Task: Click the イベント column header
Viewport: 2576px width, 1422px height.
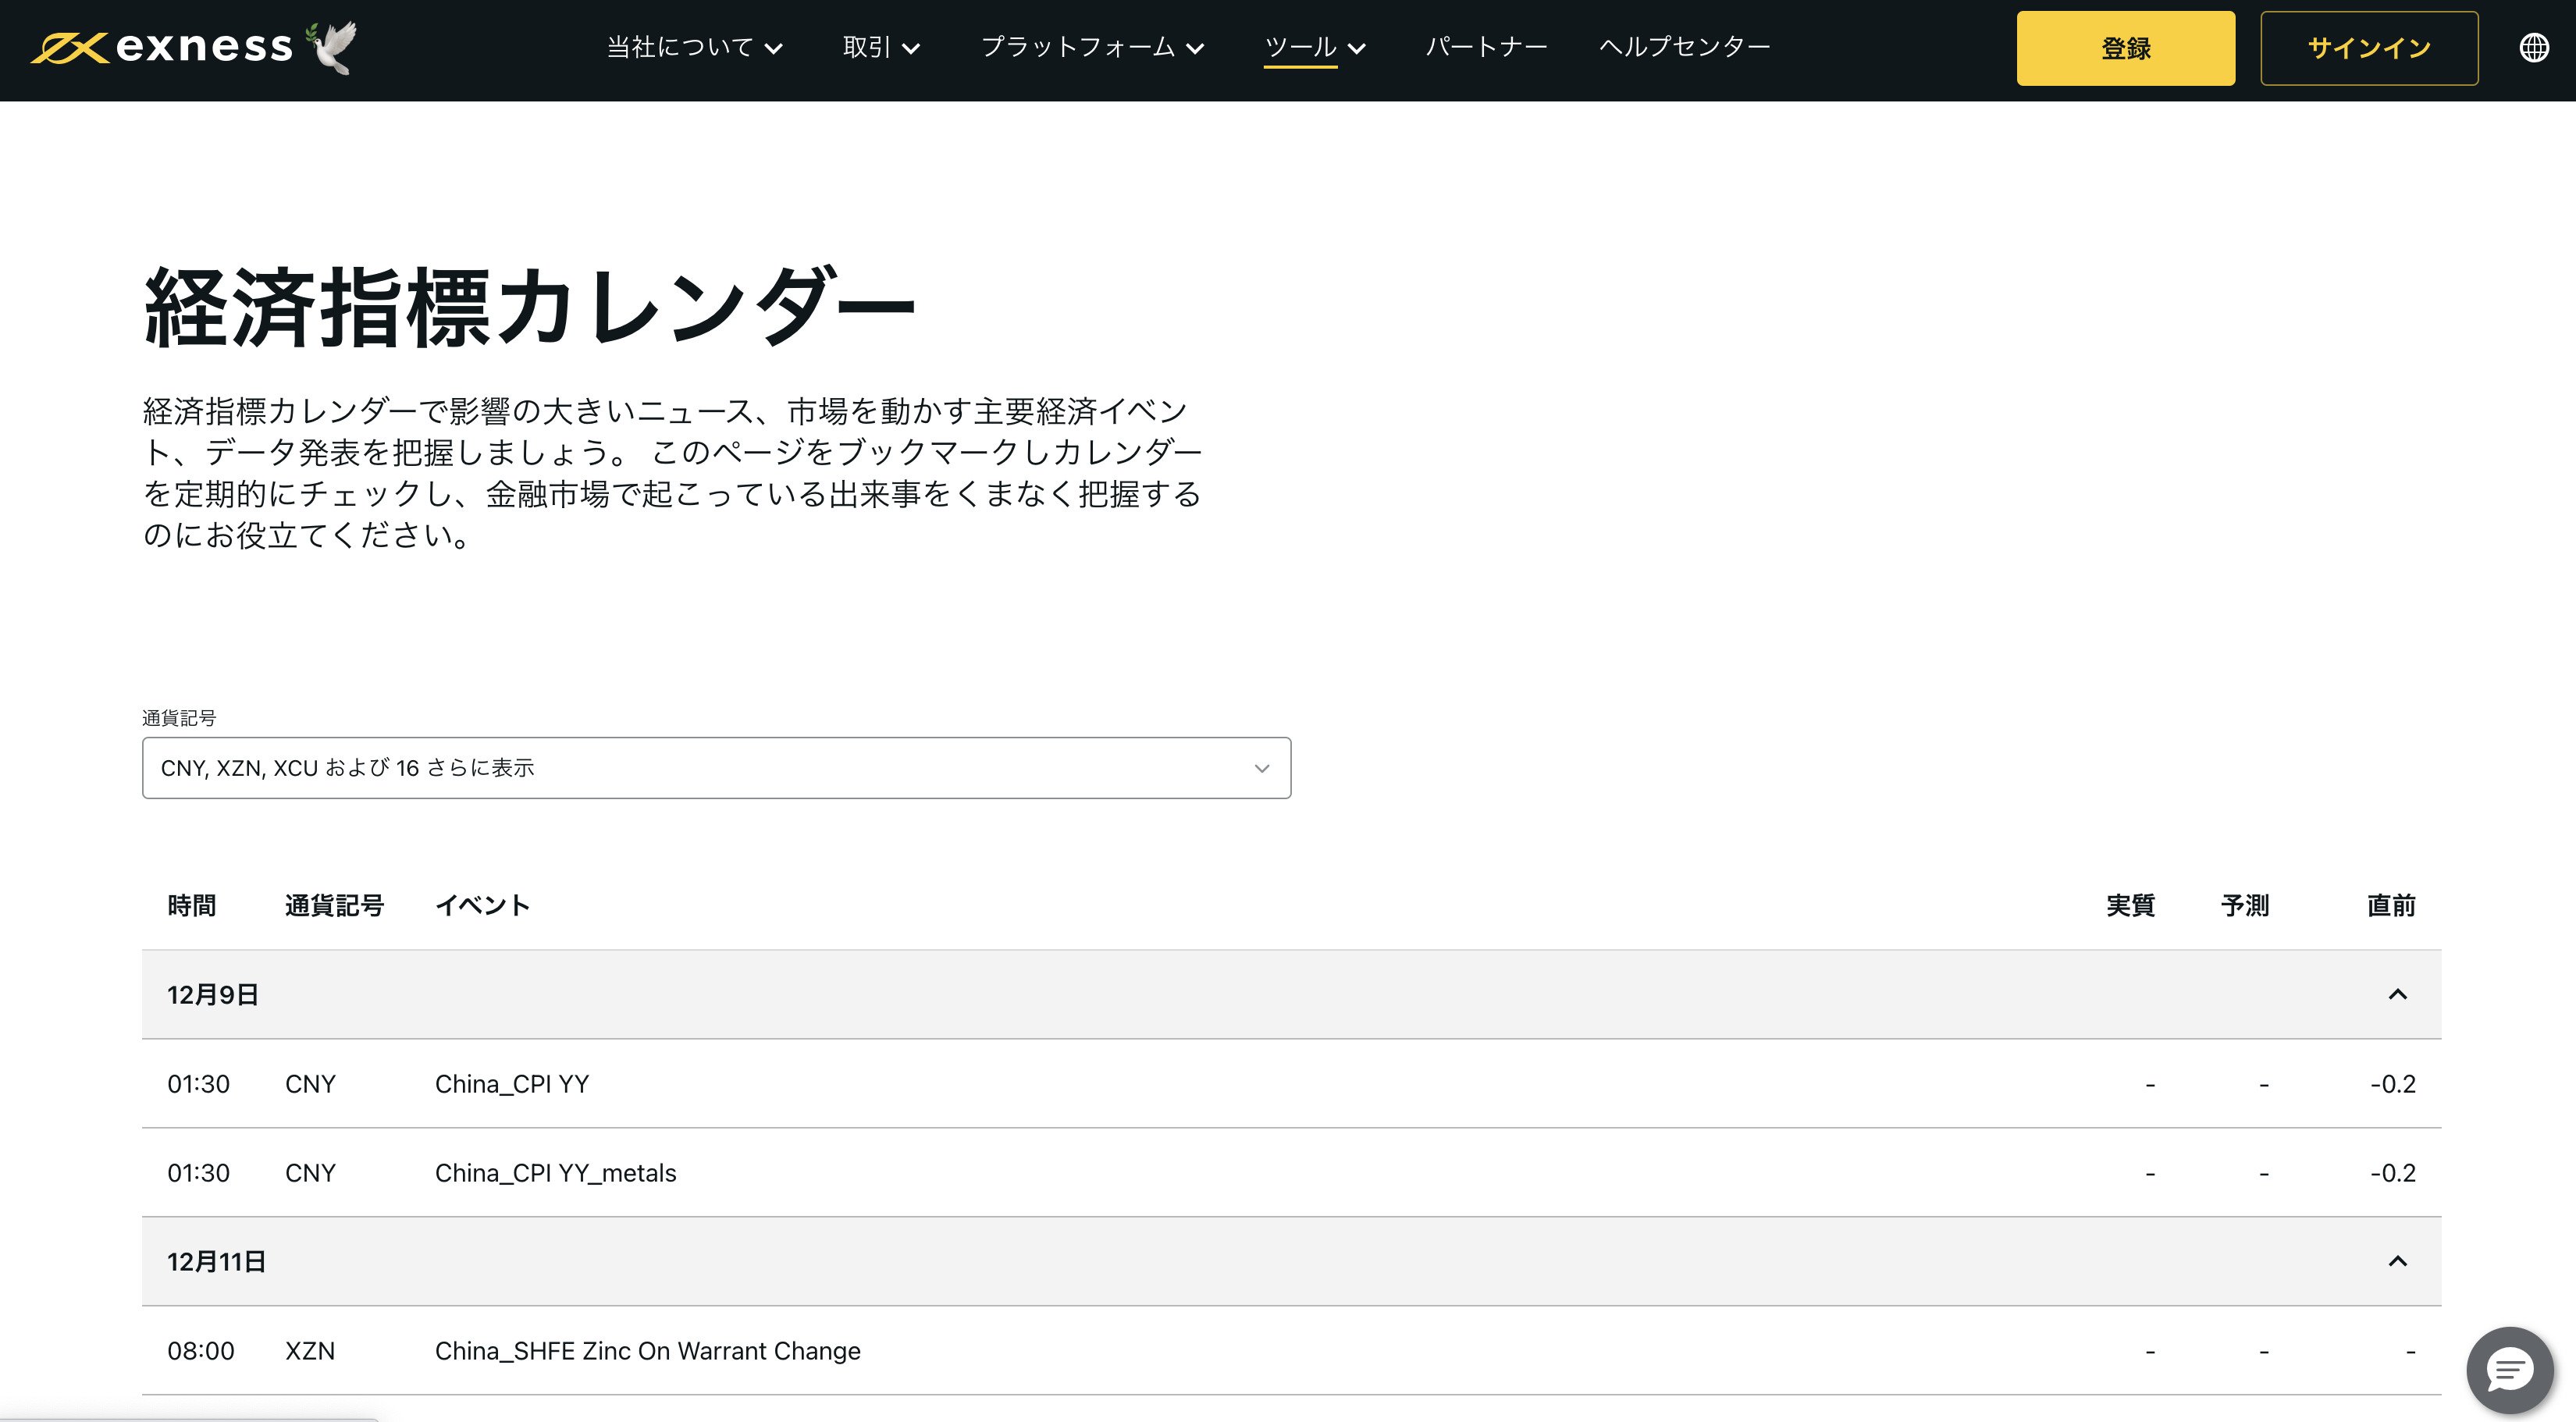Action: pyautogui.click(x=482, y=906)
